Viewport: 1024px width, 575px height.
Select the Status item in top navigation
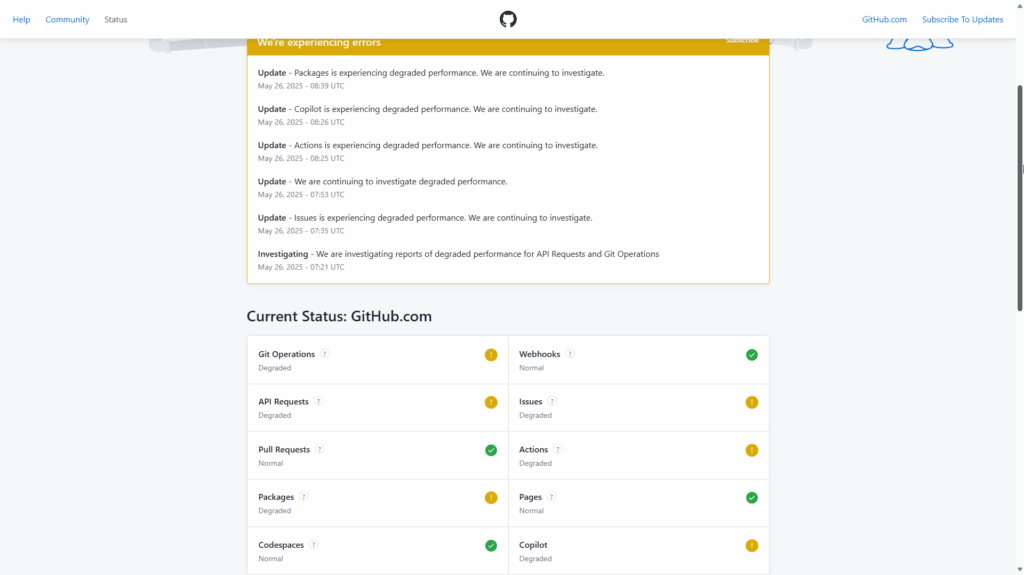tap(116, 20)
